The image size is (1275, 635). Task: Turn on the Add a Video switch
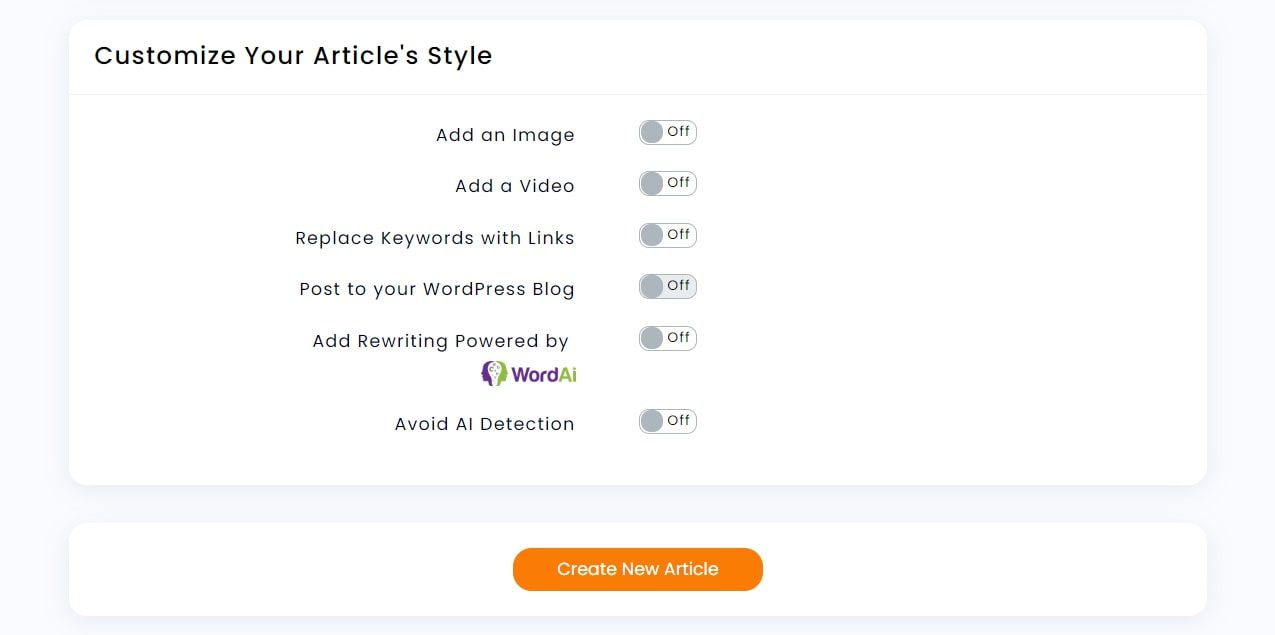point(667,183)
